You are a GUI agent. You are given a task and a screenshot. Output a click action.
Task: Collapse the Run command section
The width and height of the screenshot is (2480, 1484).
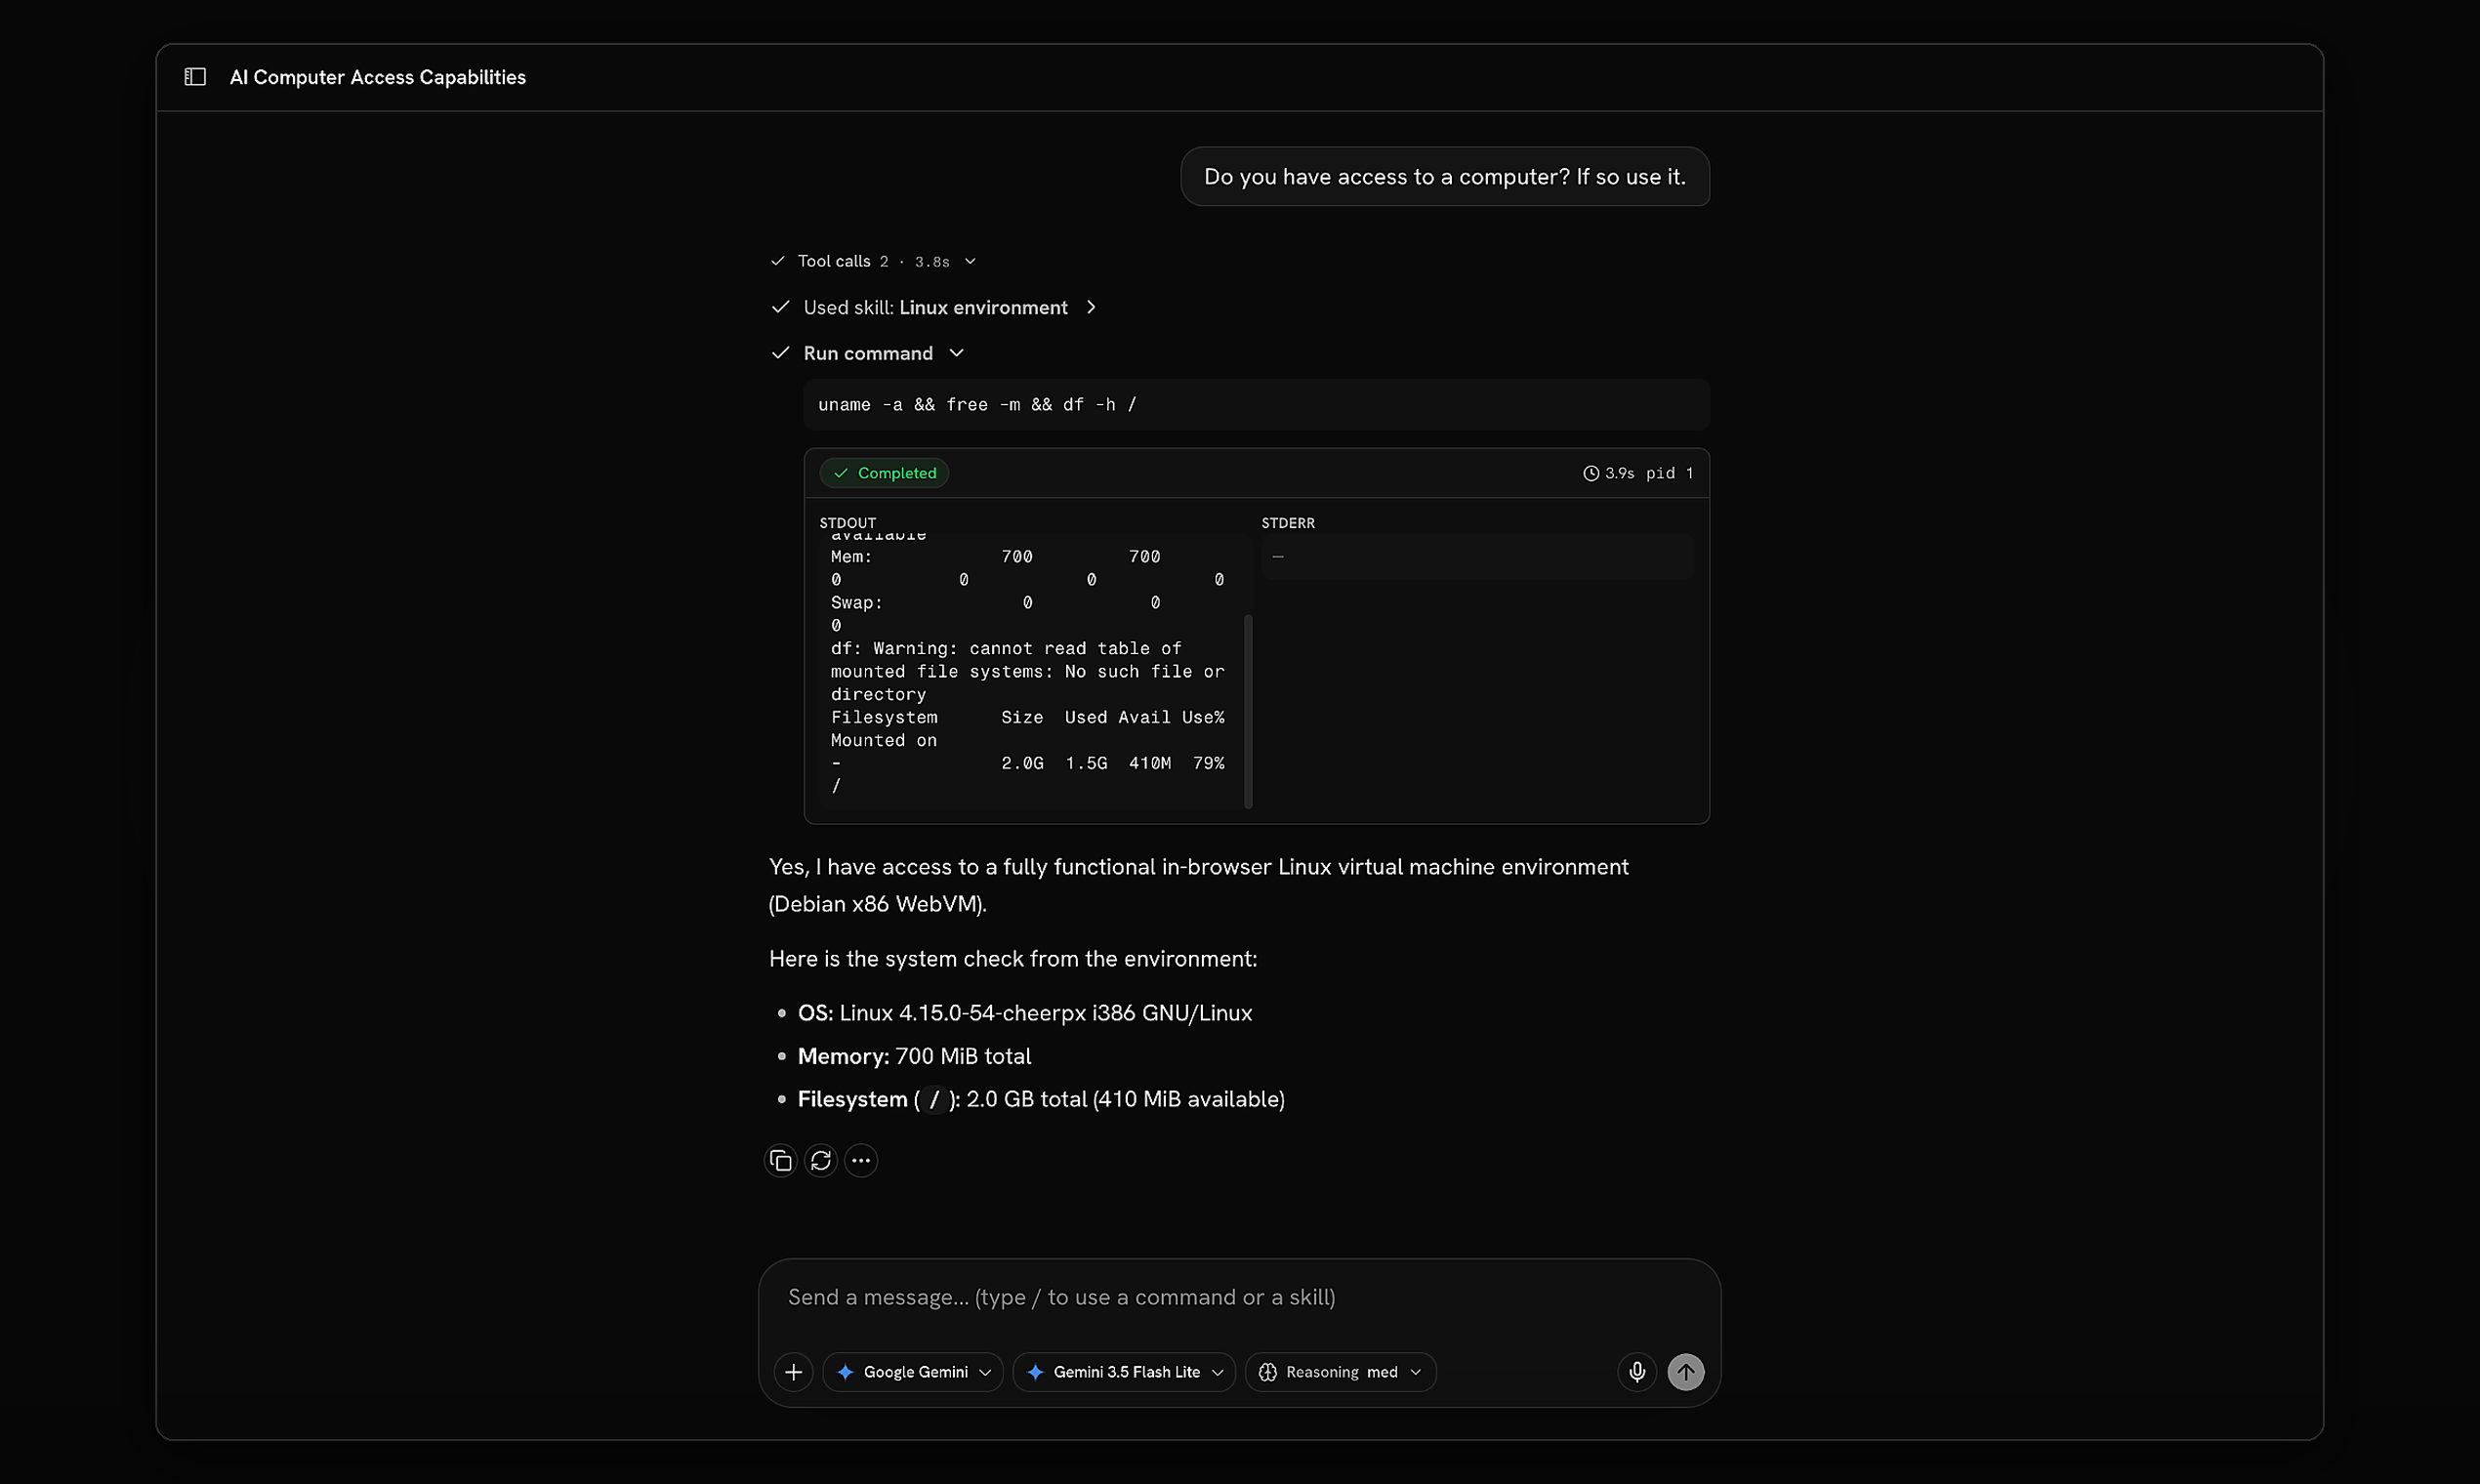[867, 353]
